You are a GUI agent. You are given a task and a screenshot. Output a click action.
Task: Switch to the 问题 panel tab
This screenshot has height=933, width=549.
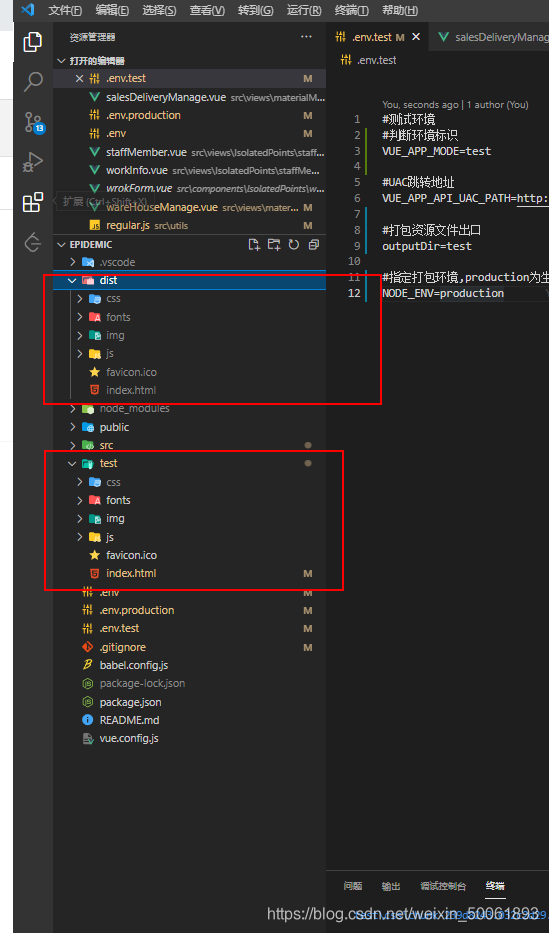point(353,886)
